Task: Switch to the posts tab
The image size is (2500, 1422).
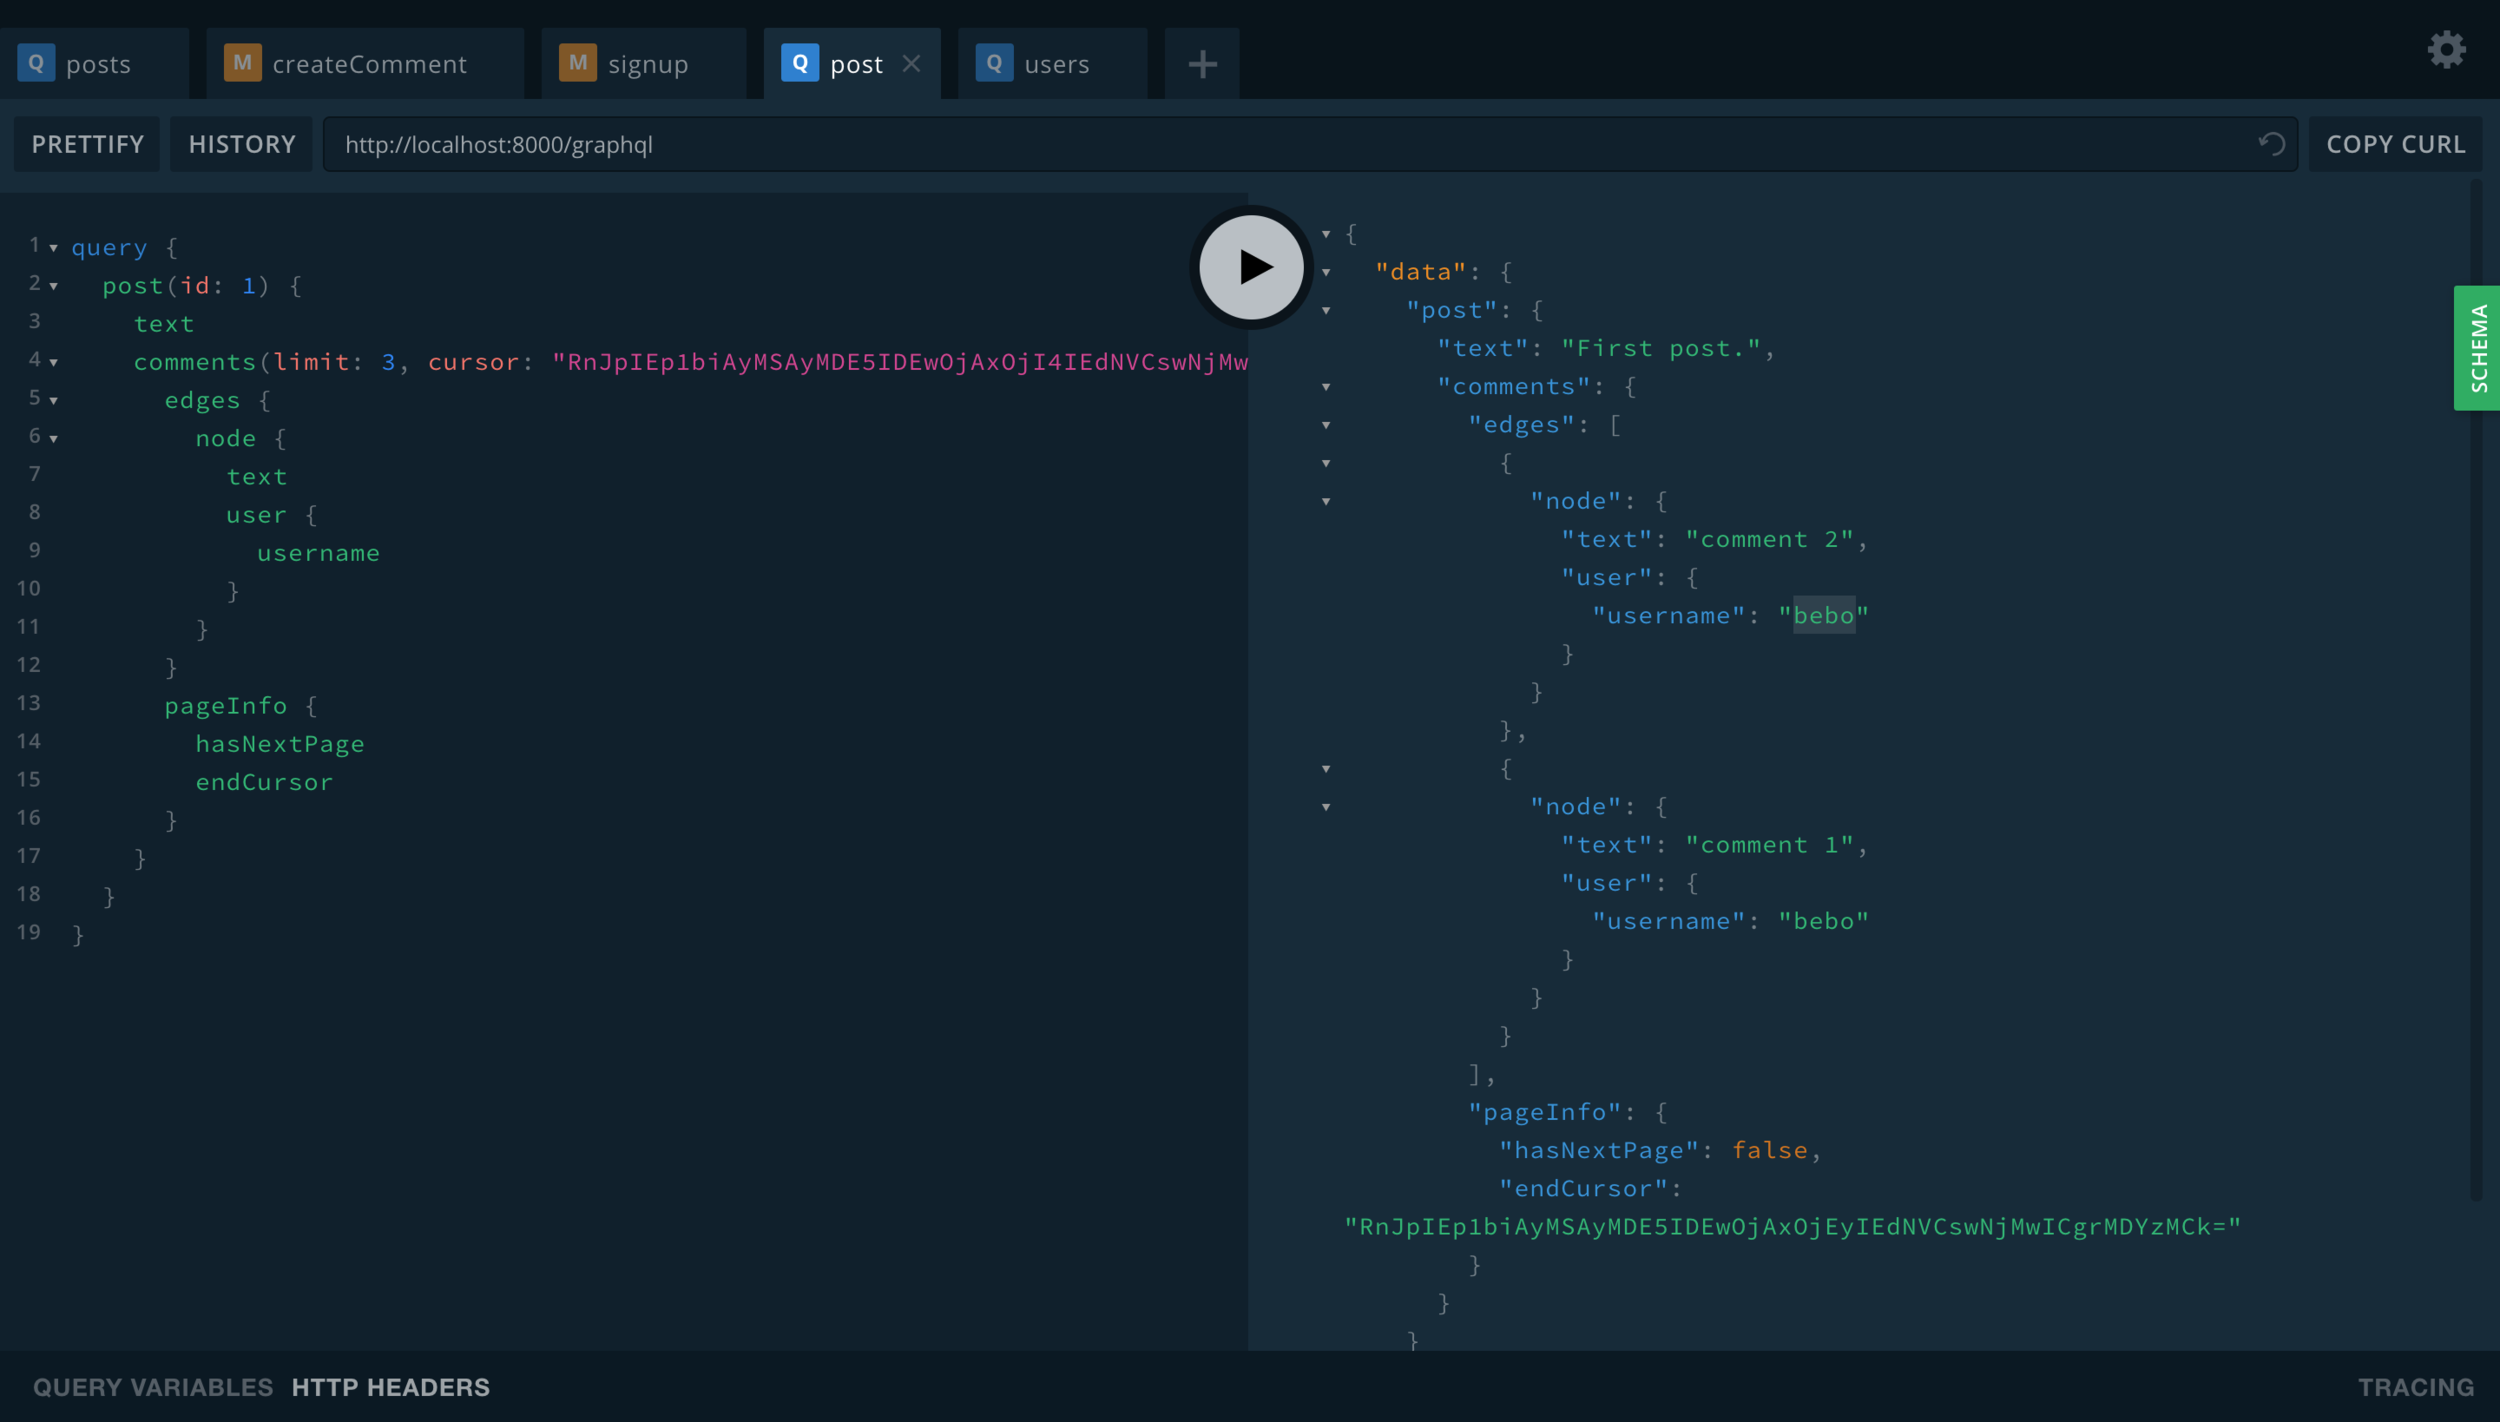Action: (x=94, y=64)
